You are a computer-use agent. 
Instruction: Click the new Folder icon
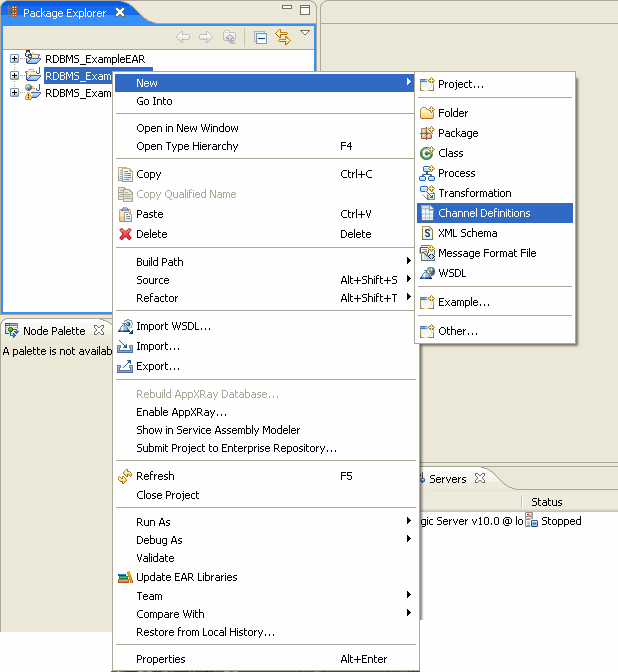tap(427, 113)
